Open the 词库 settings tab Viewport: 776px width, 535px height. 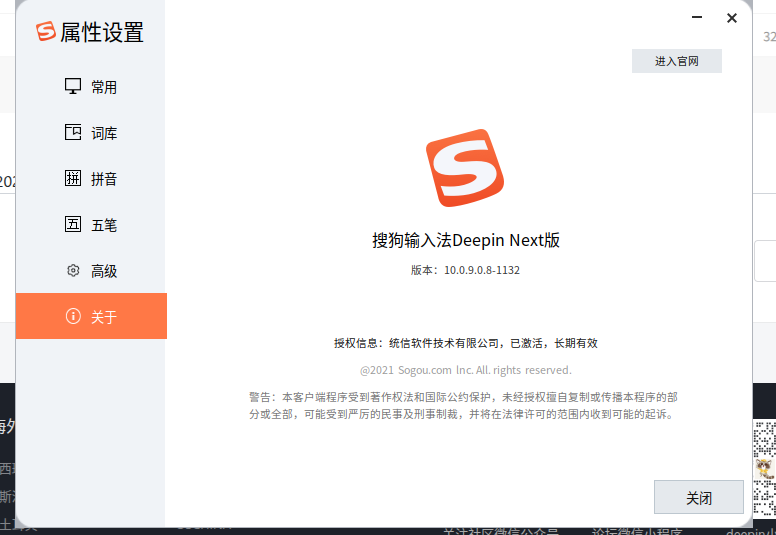[91, 133]
